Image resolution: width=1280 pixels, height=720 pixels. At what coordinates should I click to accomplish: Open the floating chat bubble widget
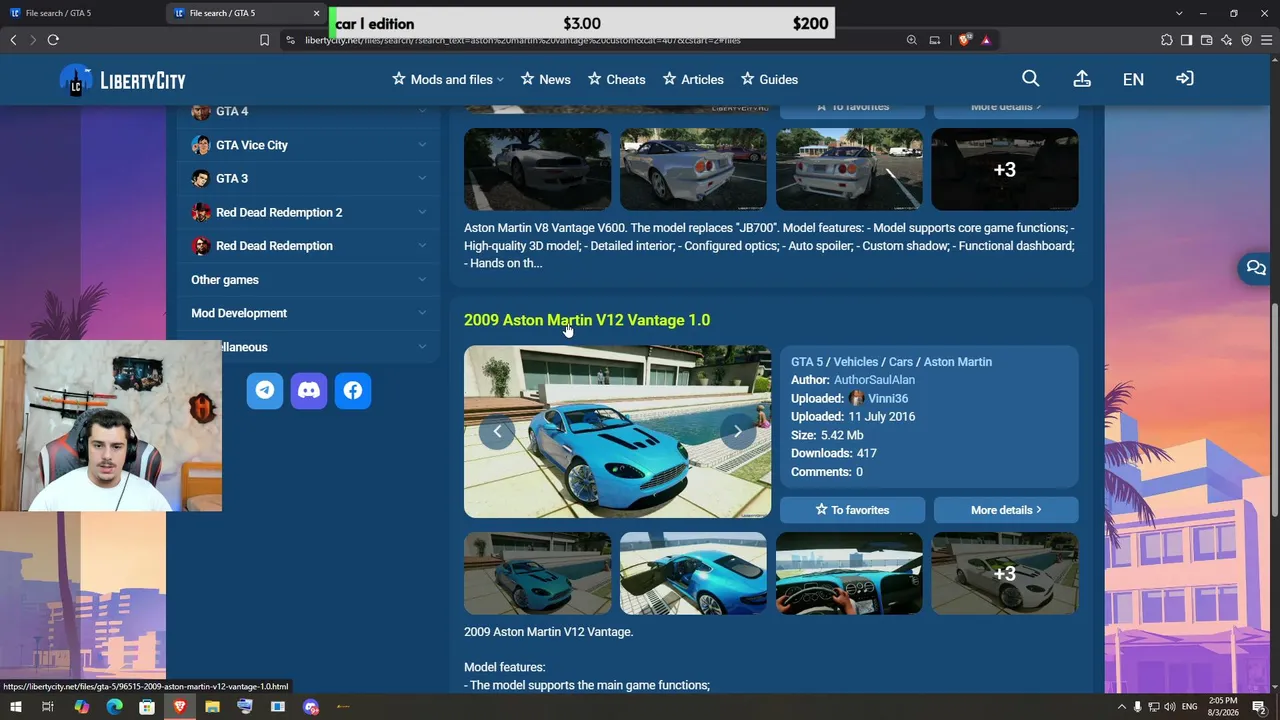[x=1256, y=268]
